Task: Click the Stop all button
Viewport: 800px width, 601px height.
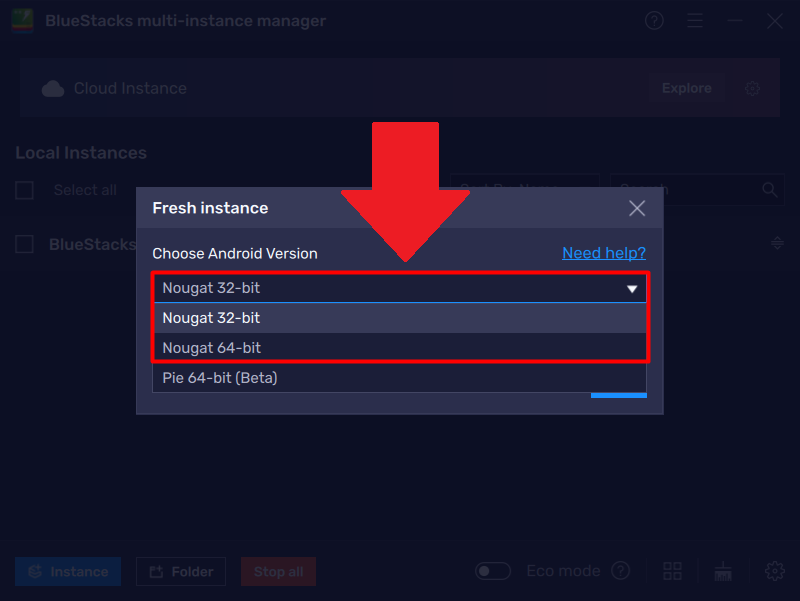Action: (x=279, y=571)
